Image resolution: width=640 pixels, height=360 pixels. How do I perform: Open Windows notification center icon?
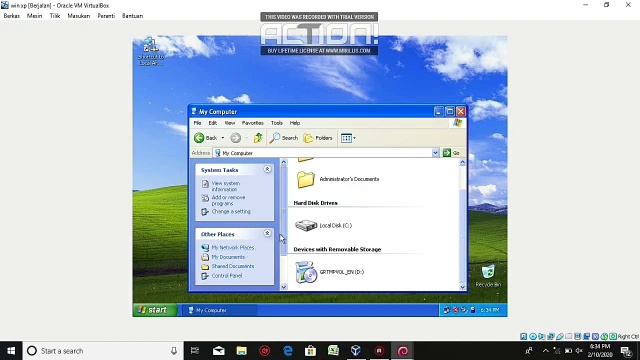(x=626, y=351)
